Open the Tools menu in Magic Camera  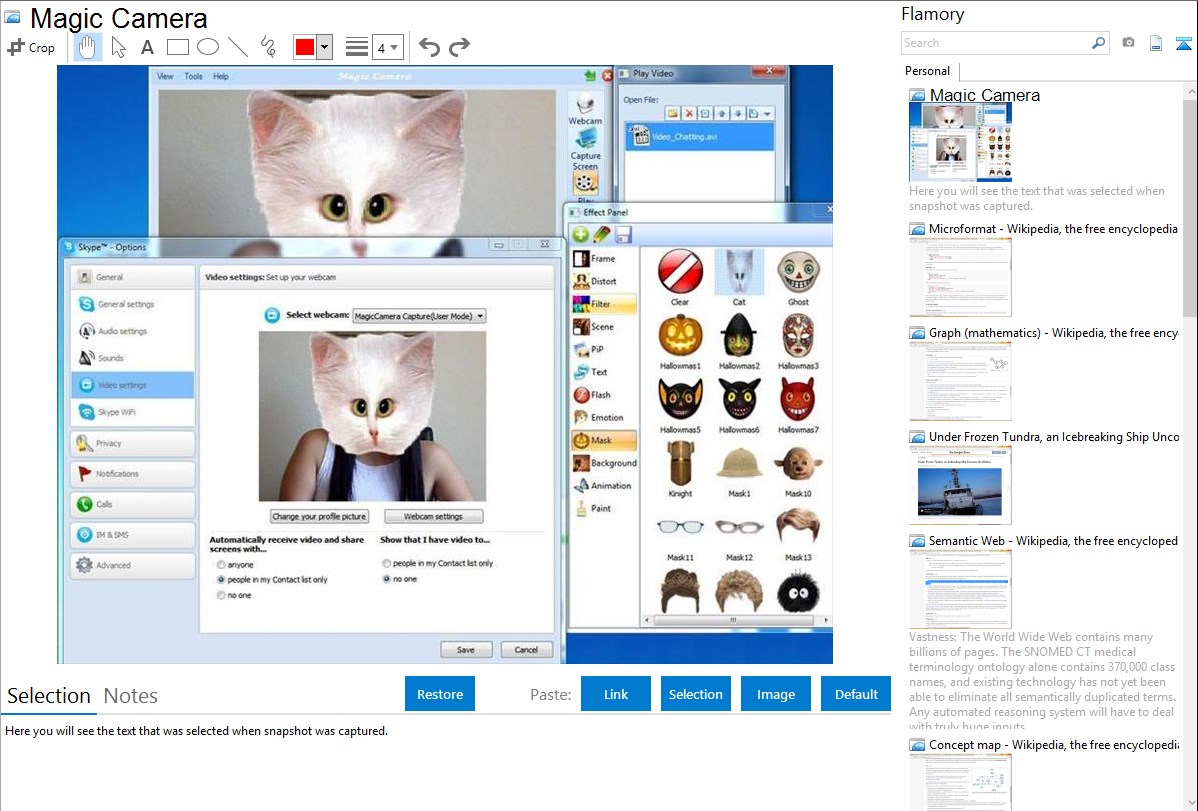click(x=193, y=76)
